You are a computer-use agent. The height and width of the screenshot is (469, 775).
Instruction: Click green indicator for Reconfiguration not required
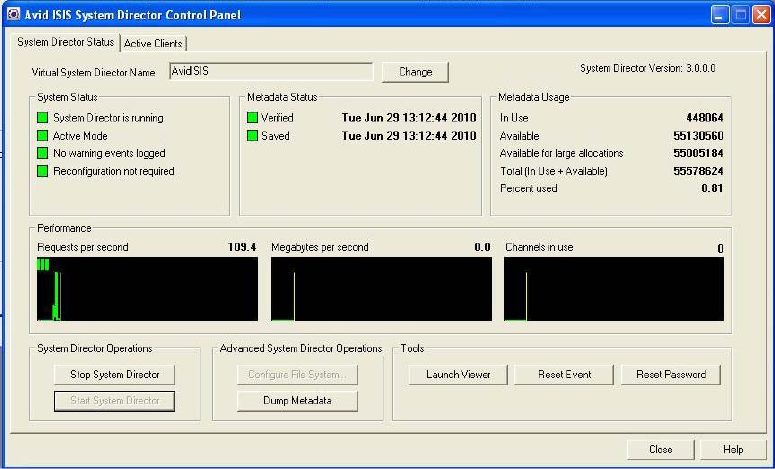[43, 171]
